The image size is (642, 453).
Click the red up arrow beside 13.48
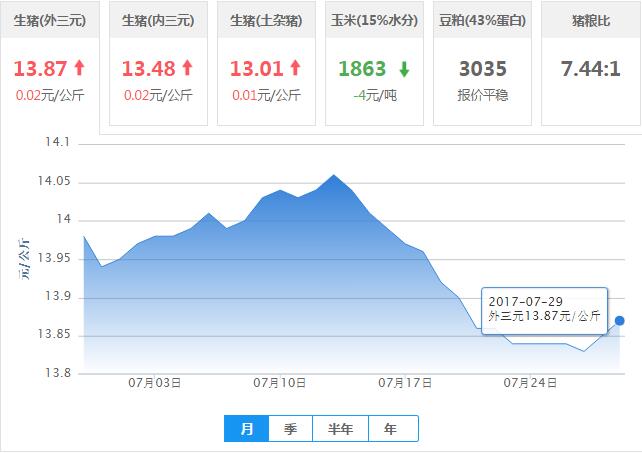point(188,68)
